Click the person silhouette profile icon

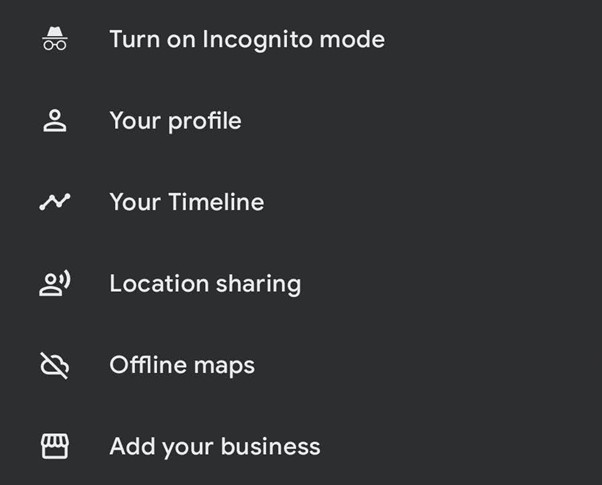coord(54,121)
